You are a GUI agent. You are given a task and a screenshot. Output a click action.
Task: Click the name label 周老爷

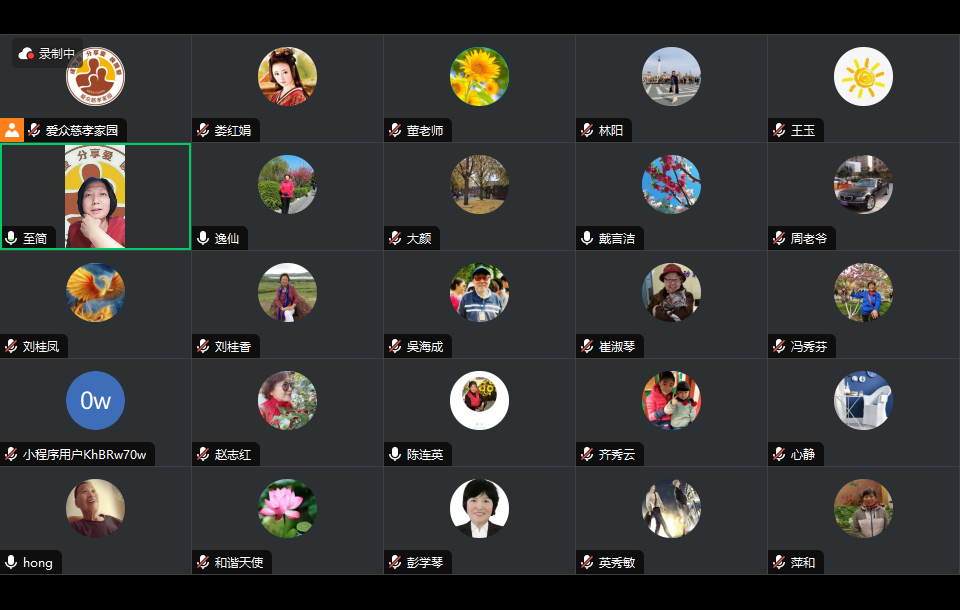pos(808,238)
